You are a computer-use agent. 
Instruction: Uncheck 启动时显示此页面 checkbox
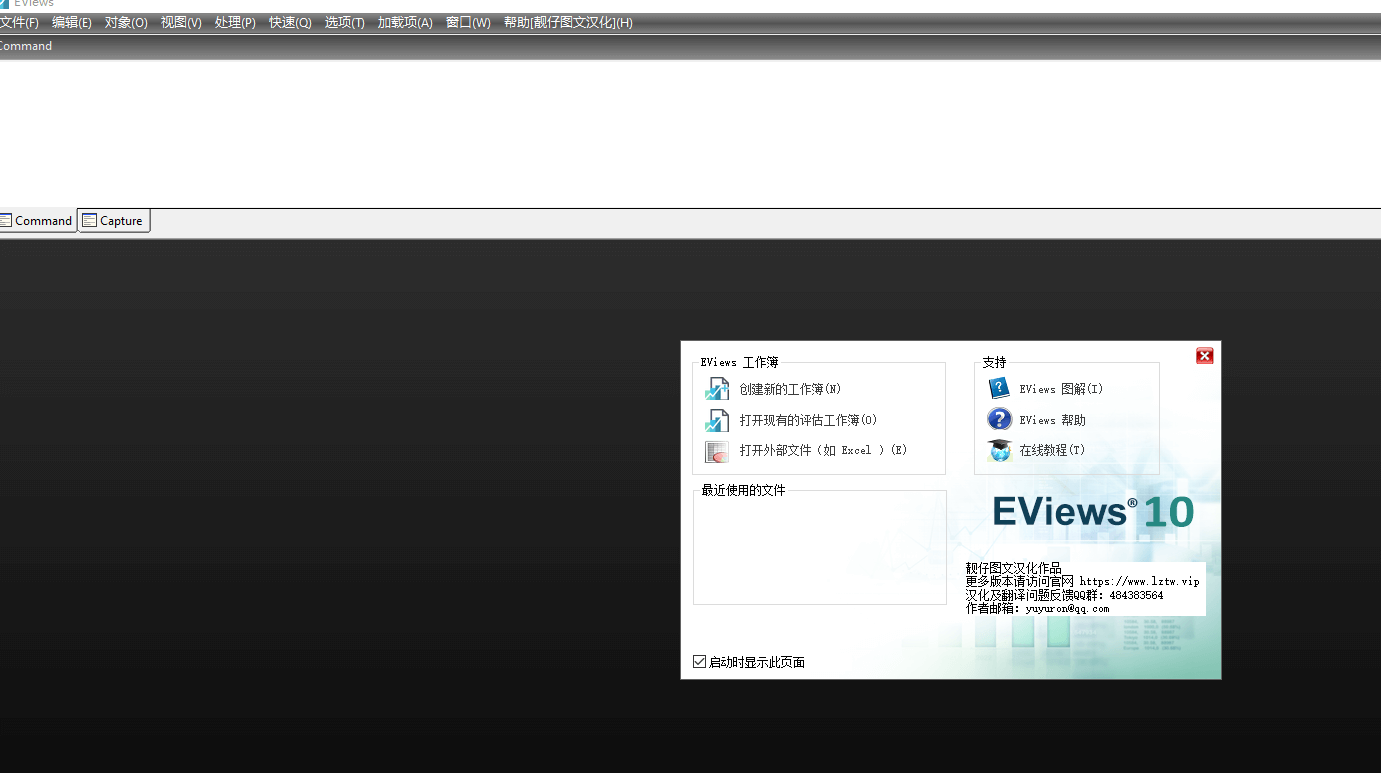coord(699,661)
